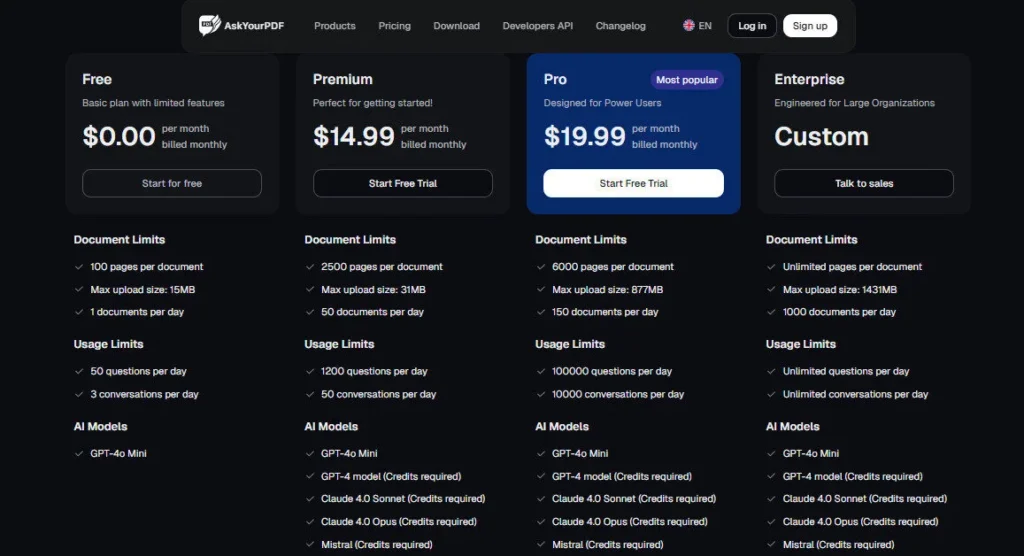Go to the Pricing page

tap(394, 26)
